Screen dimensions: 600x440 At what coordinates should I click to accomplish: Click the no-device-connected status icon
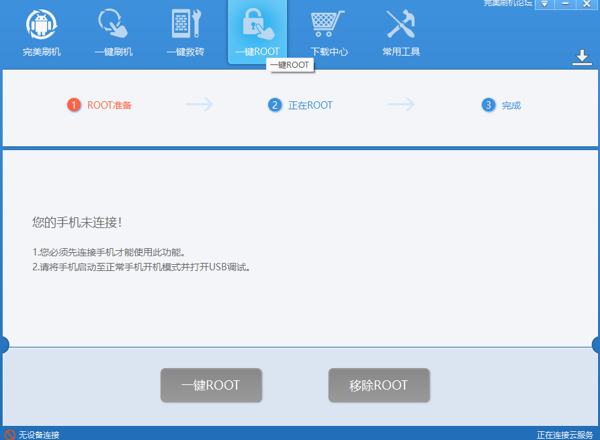click(x=10, y=434)
